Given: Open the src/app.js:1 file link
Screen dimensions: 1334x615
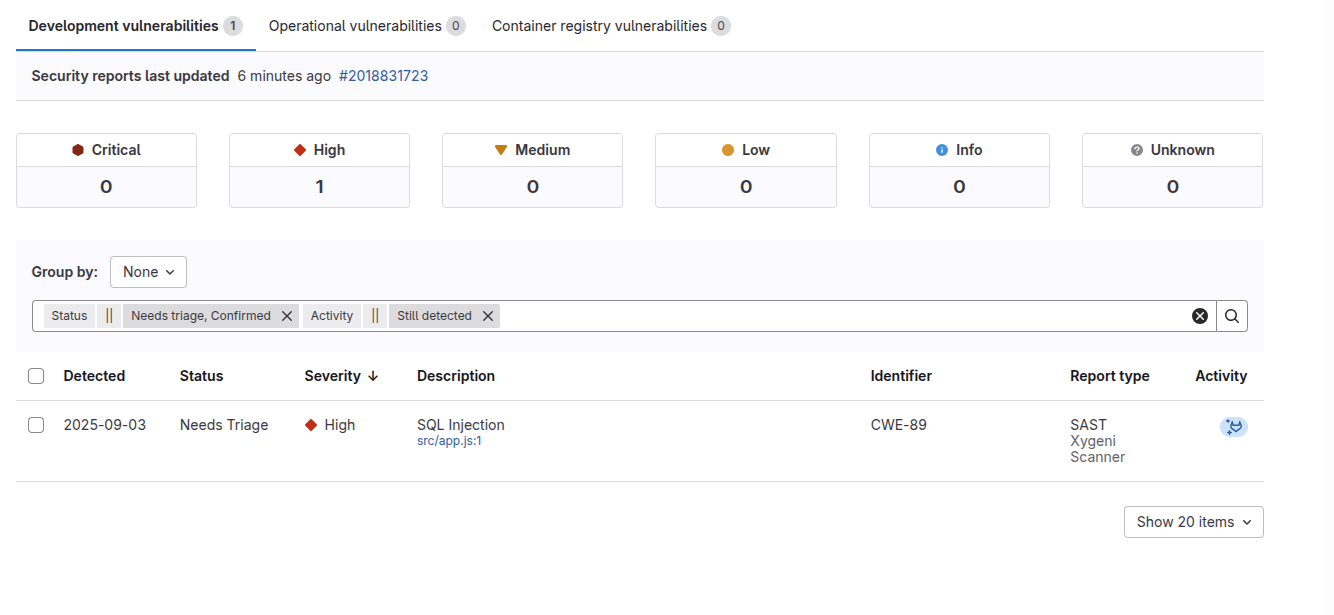Looking at the screenshot, I should click(x=449, y=441).
